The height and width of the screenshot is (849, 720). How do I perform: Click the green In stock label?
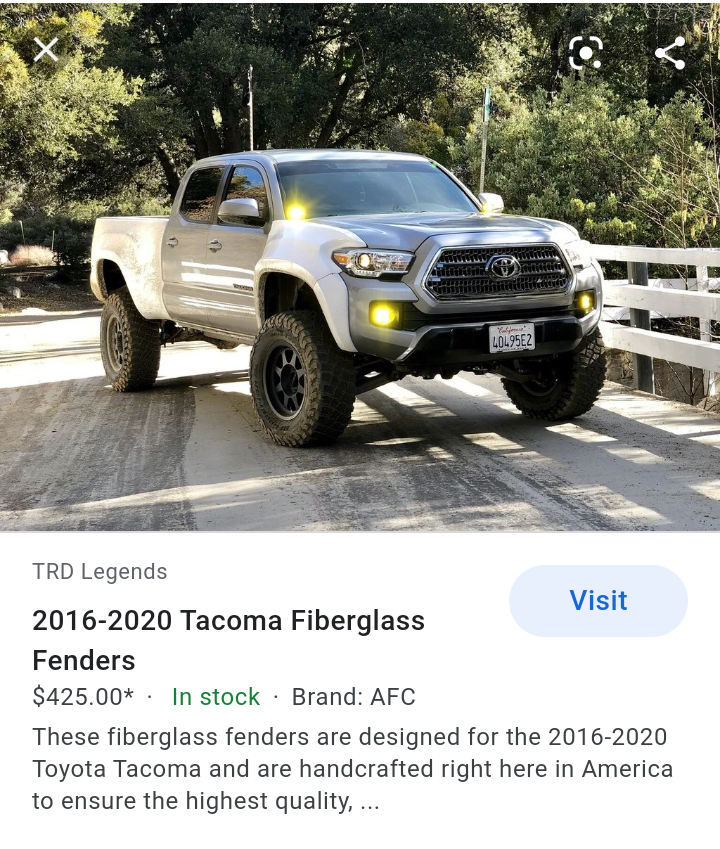click(x=216, y=697)
